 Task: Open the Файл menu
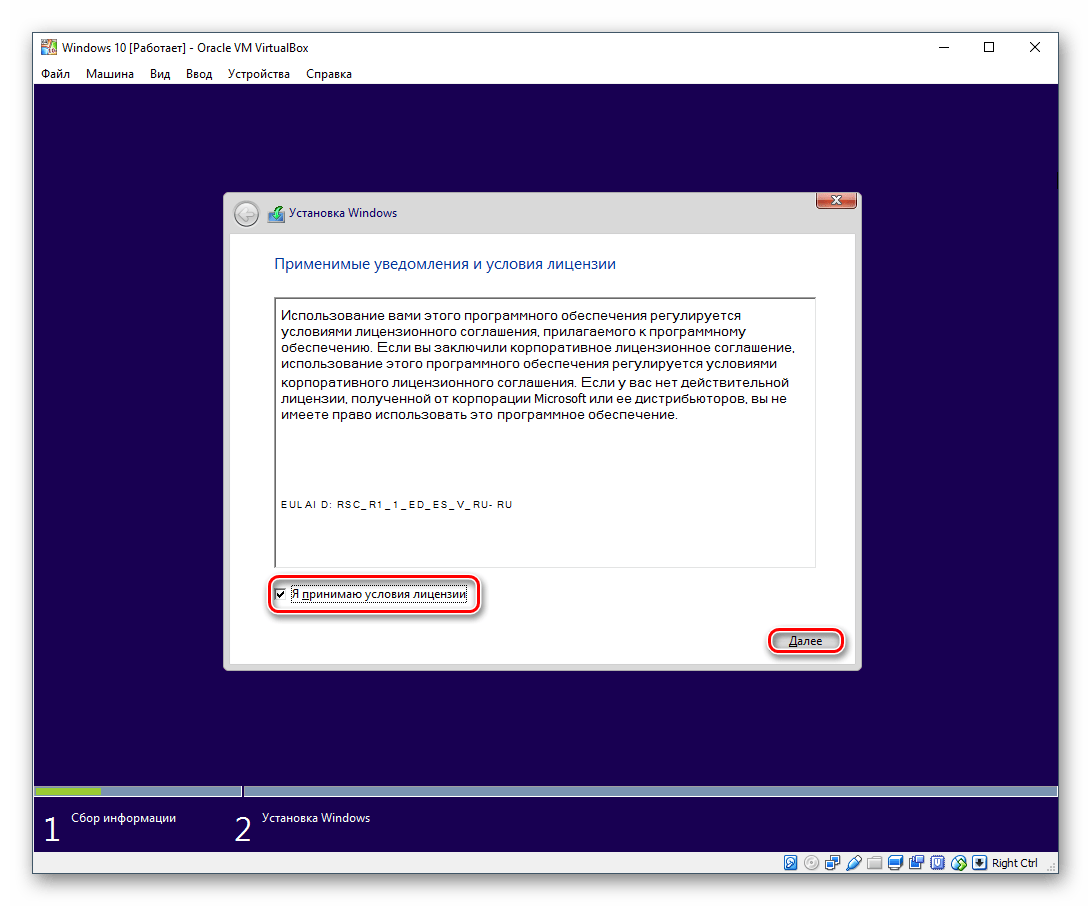point(56,74)
